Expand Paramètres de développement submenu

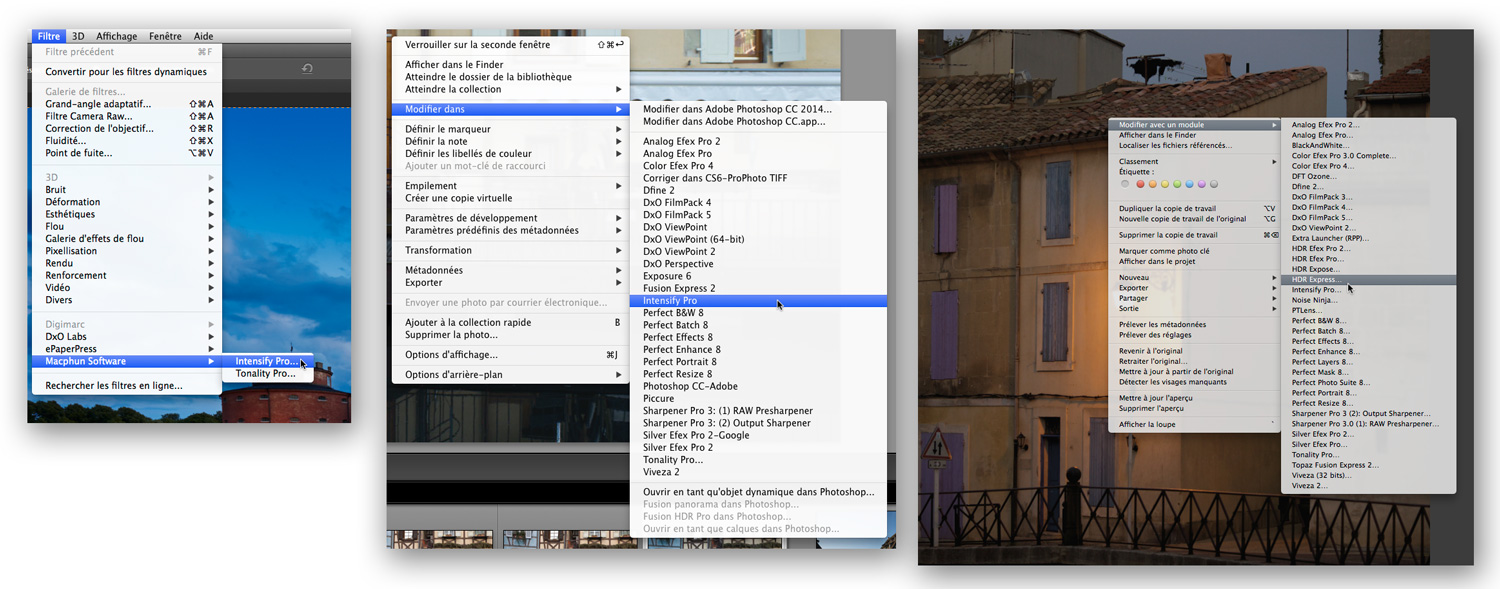click(x=510, y=218)
